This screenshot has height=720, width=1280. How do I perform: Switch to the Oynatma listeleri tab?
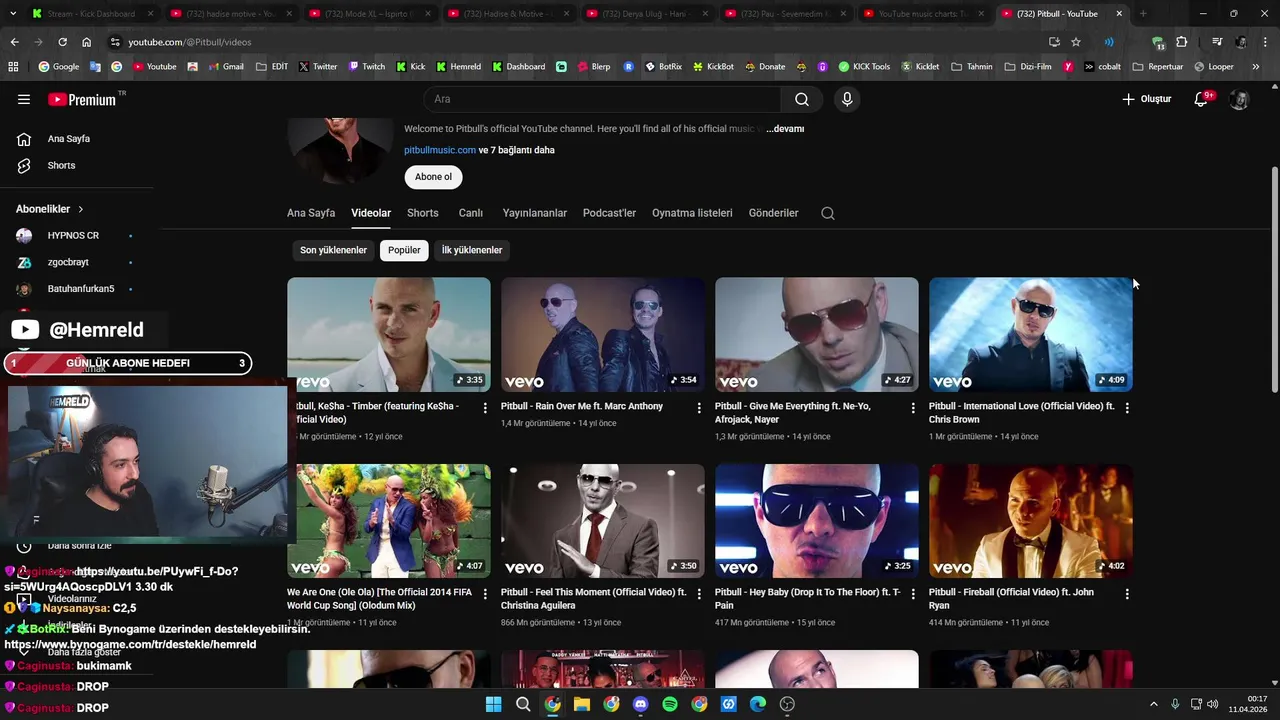click(692, 213)
